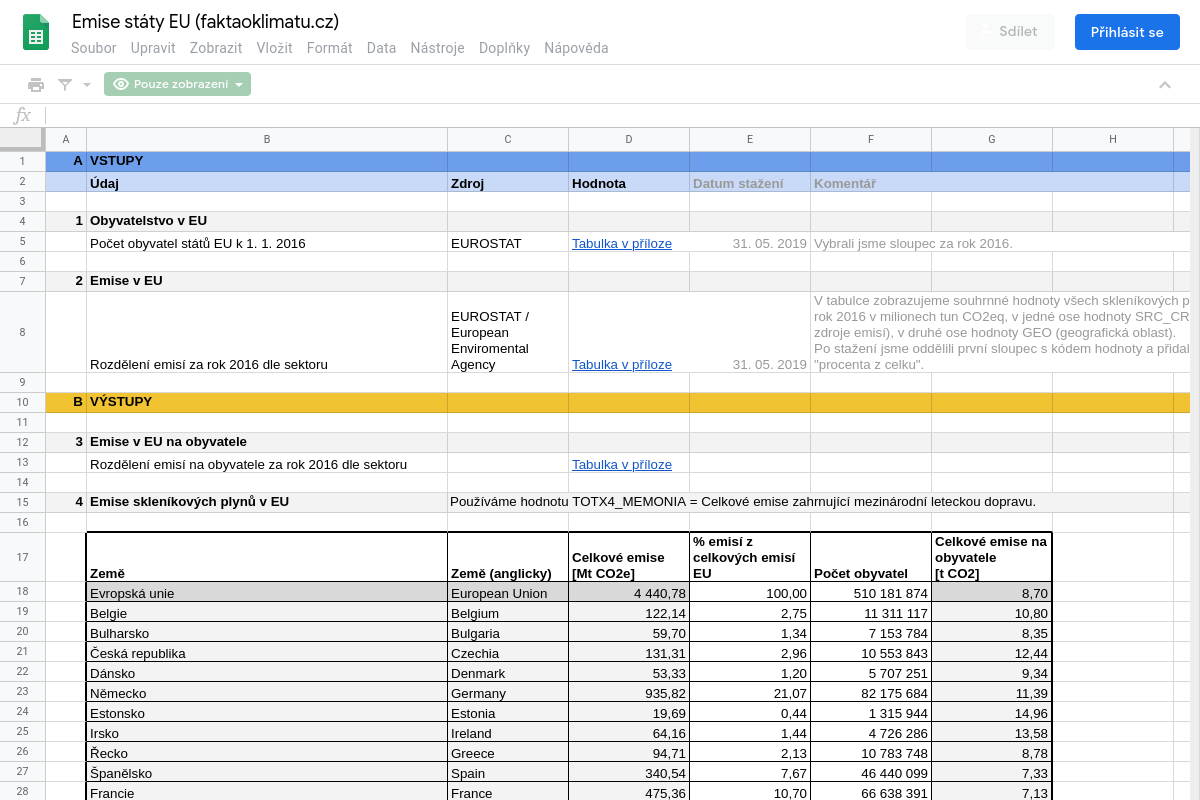Click the 'Emise v EU na obyvatele' cell

pyautogui.click(x=267, y=442)
